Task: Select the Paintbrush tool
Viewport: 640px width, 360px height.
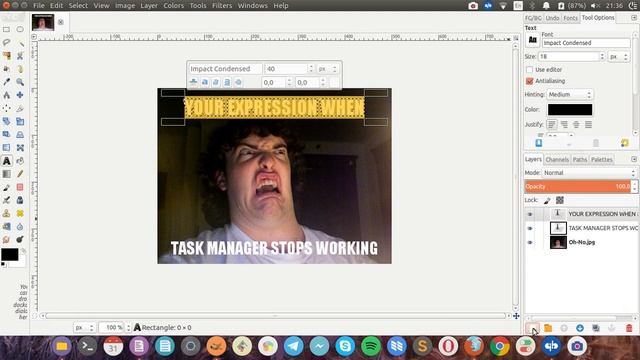Action: tap(7, 187)
